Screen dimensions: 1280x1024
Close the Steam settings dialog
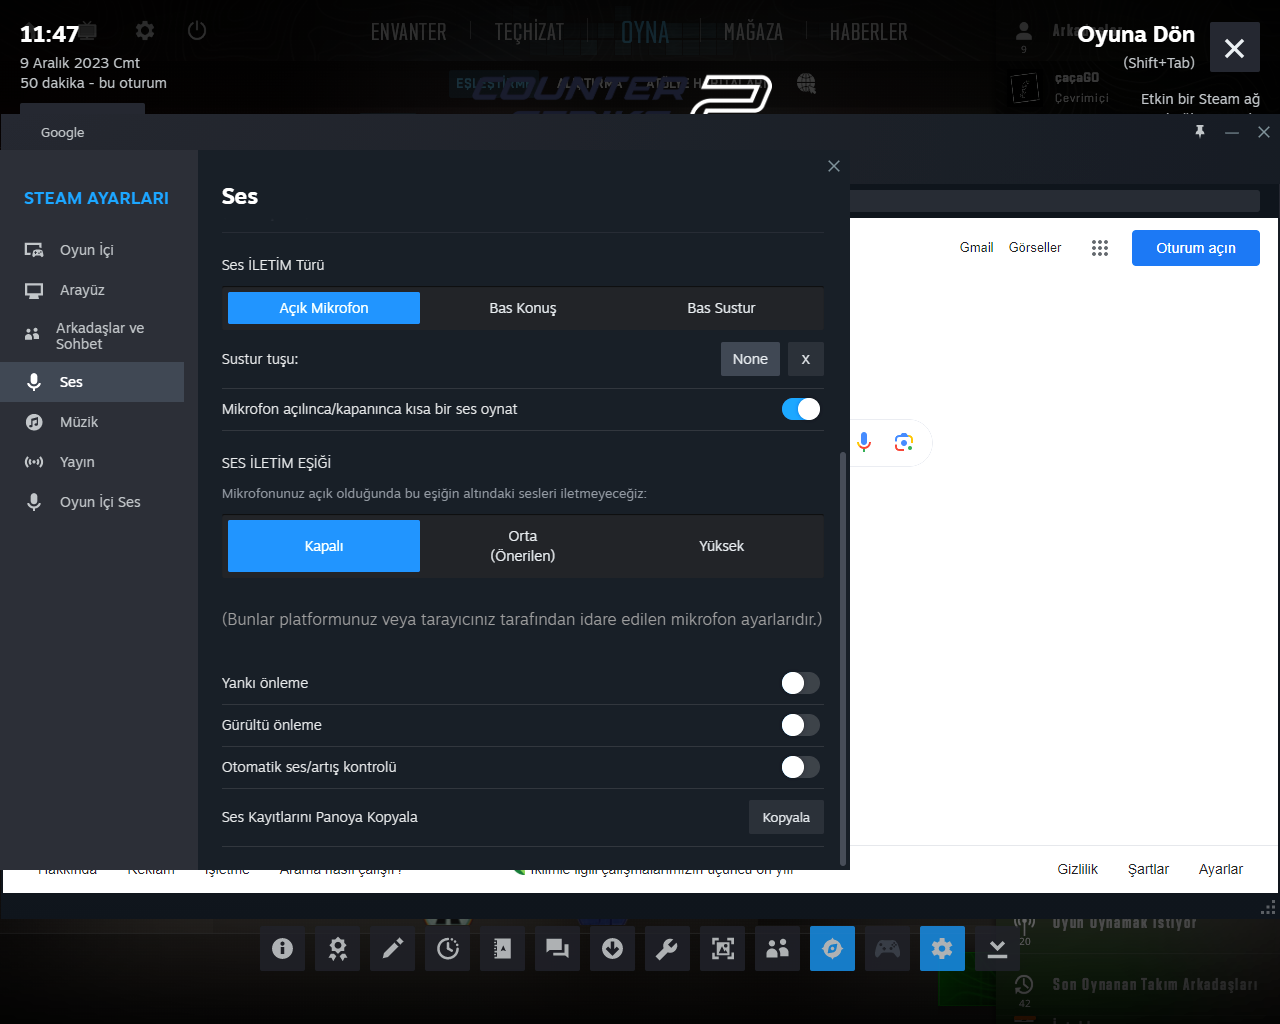[x=834, y=166]
